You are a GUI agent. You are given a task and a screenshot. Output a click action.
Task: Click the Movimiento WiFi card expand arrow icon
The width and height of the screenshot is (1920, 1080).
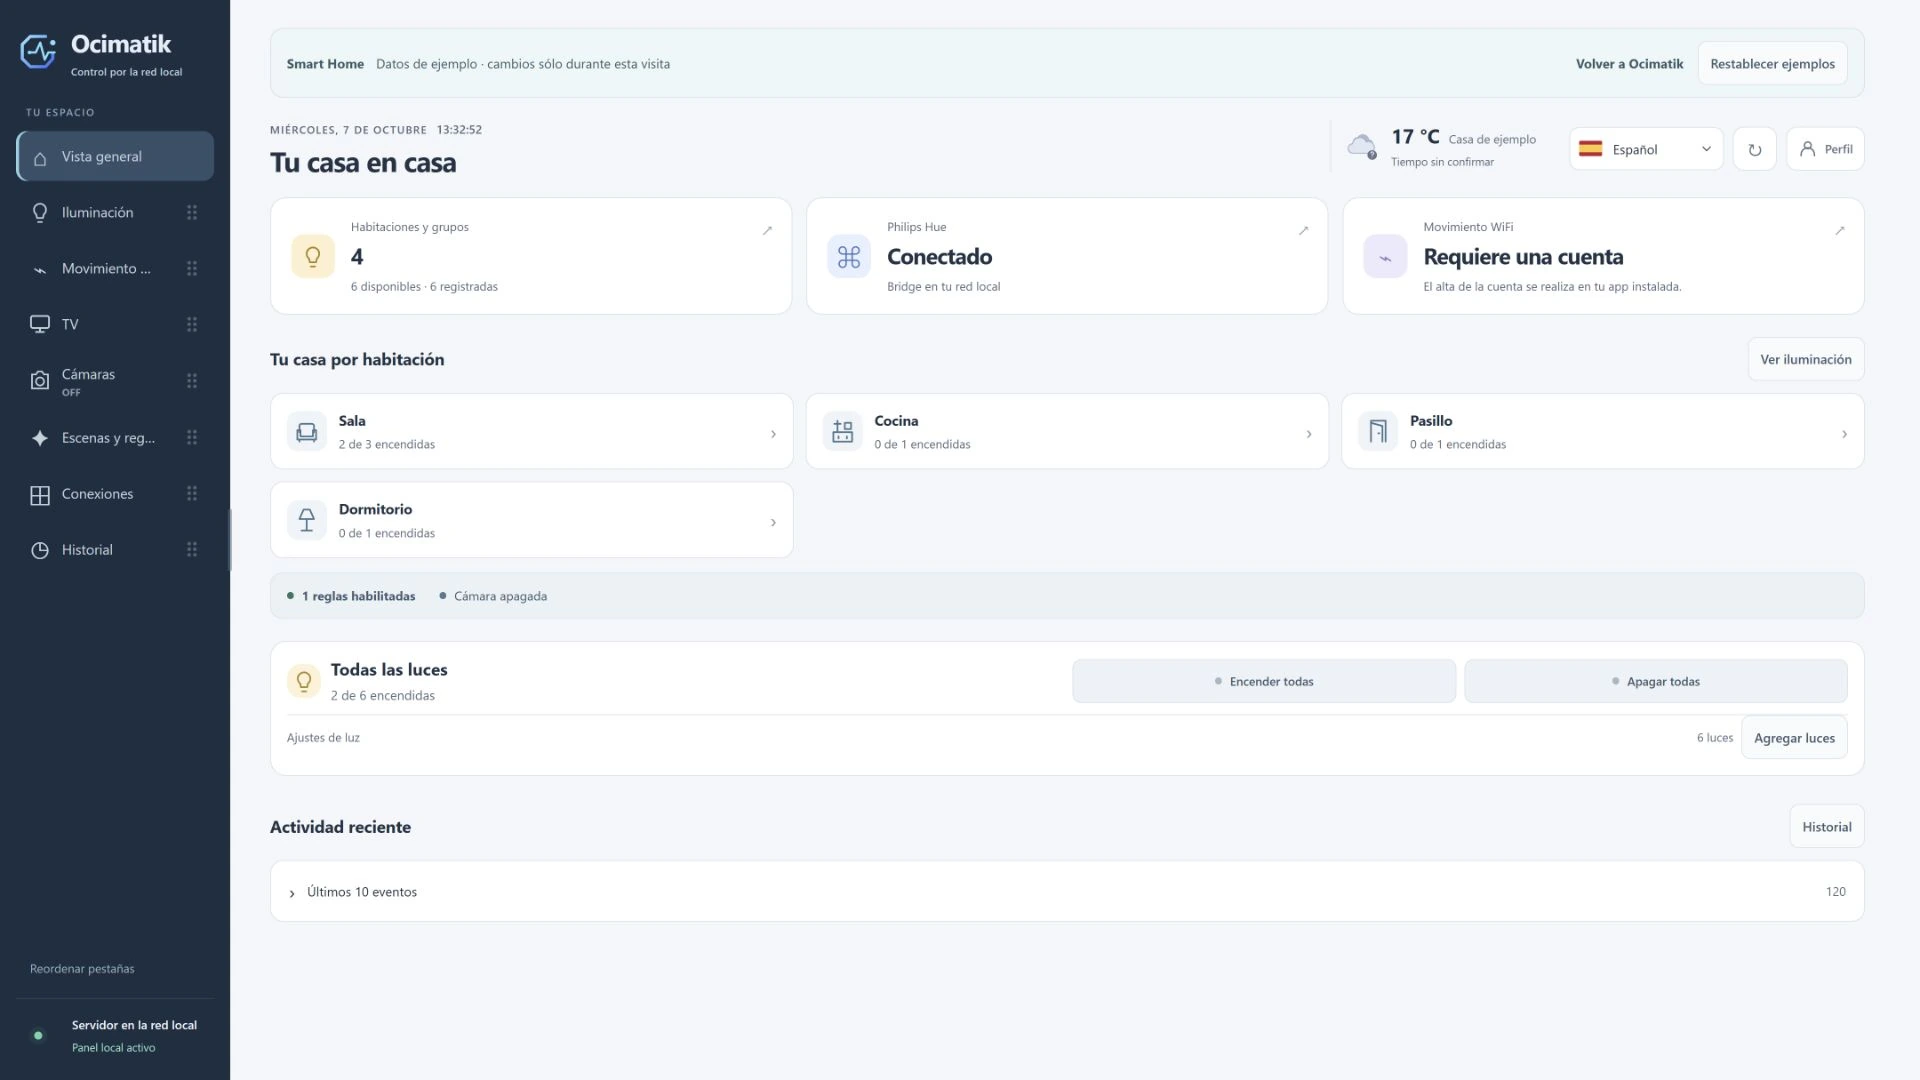click(1839, 230)
